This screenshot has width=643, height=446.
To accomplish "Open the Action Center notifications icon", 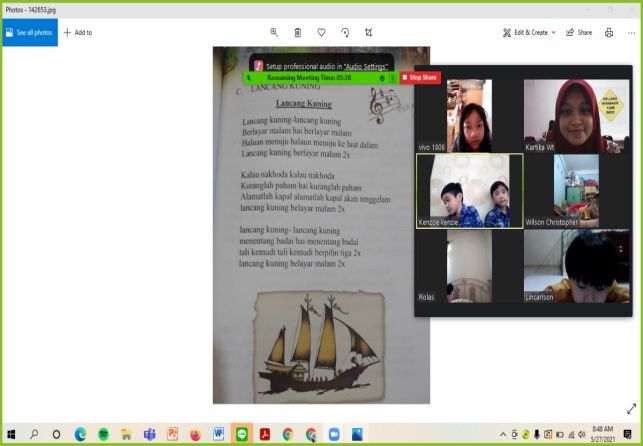I will click(627, 434).
